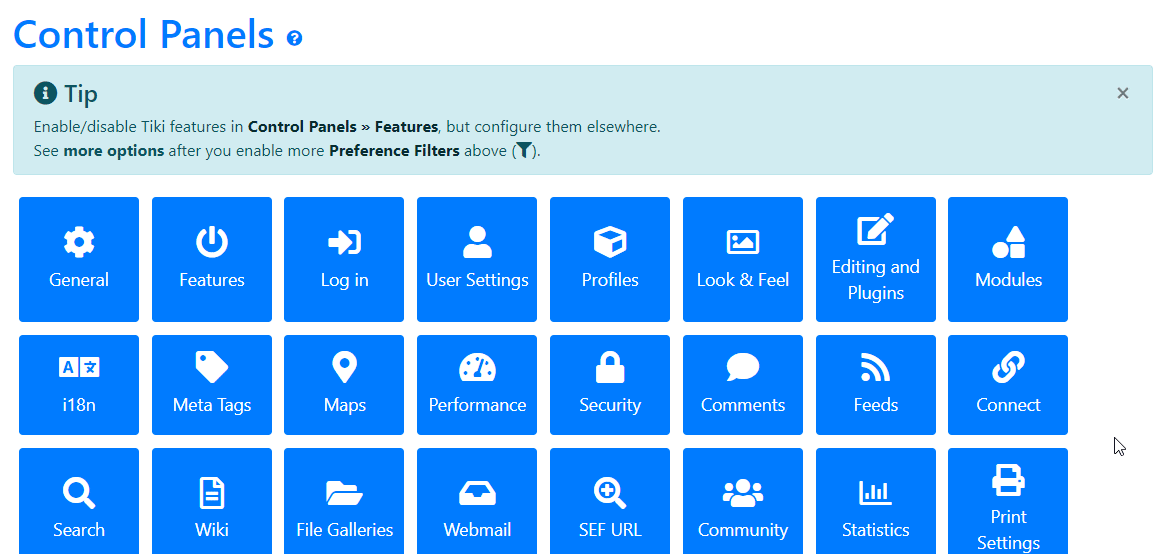Open the Profiles cube tile
Screen dimensions: 1166x554
pyautogui.click(x=610, y=260)
